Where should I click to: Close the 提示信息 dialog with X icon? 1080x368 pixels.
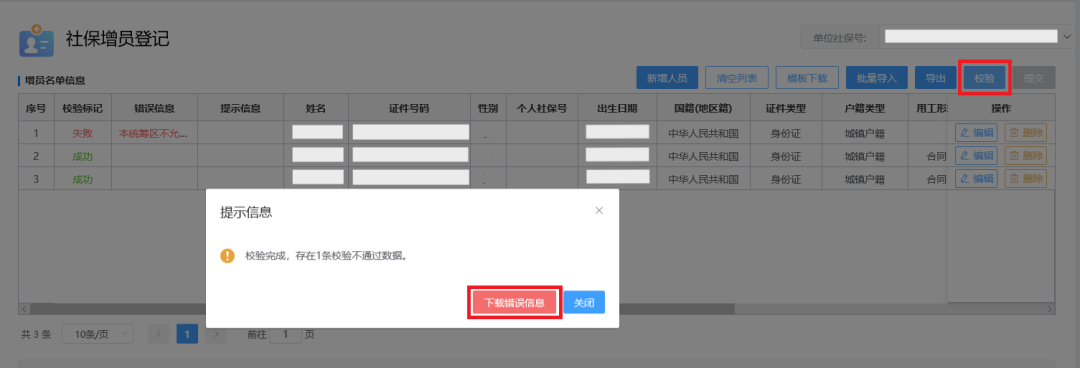pos(599,211)
